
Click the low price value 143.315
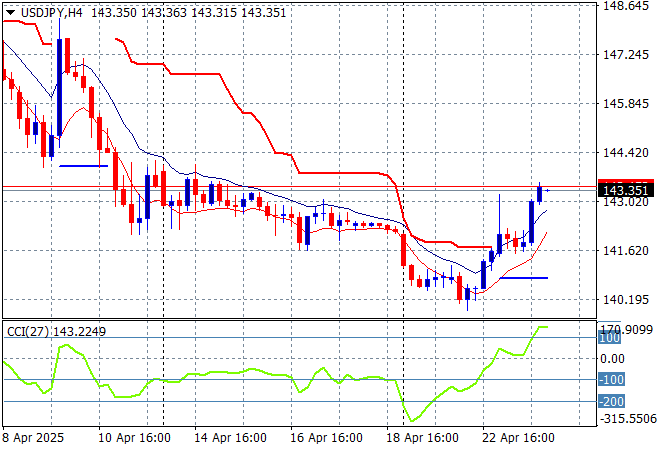(214, 13)
